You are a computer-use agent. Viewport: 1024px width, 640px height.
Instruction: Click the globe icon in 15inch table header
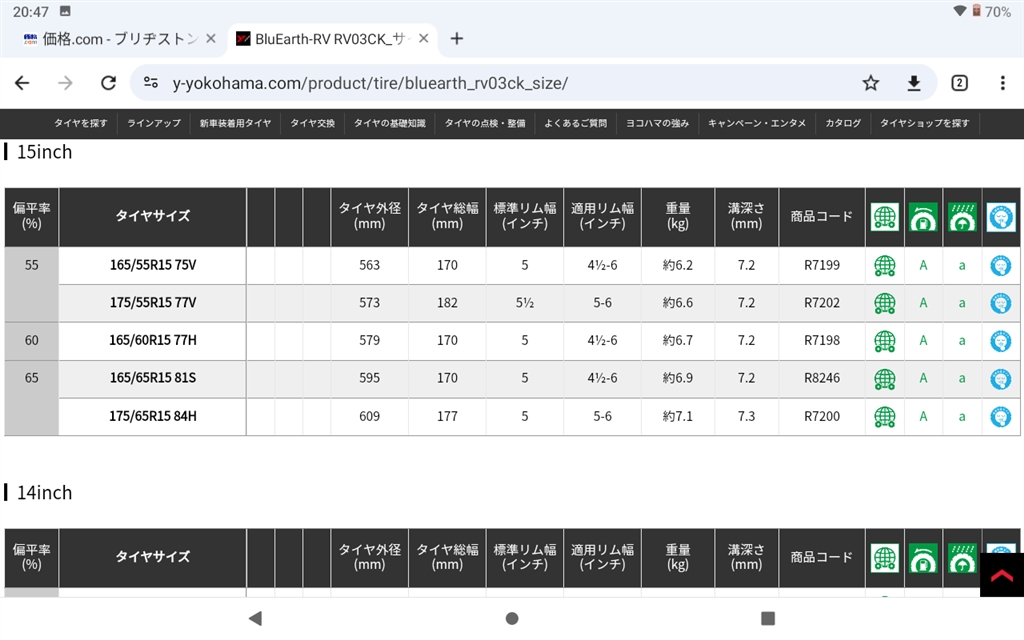tap(885, 217)
